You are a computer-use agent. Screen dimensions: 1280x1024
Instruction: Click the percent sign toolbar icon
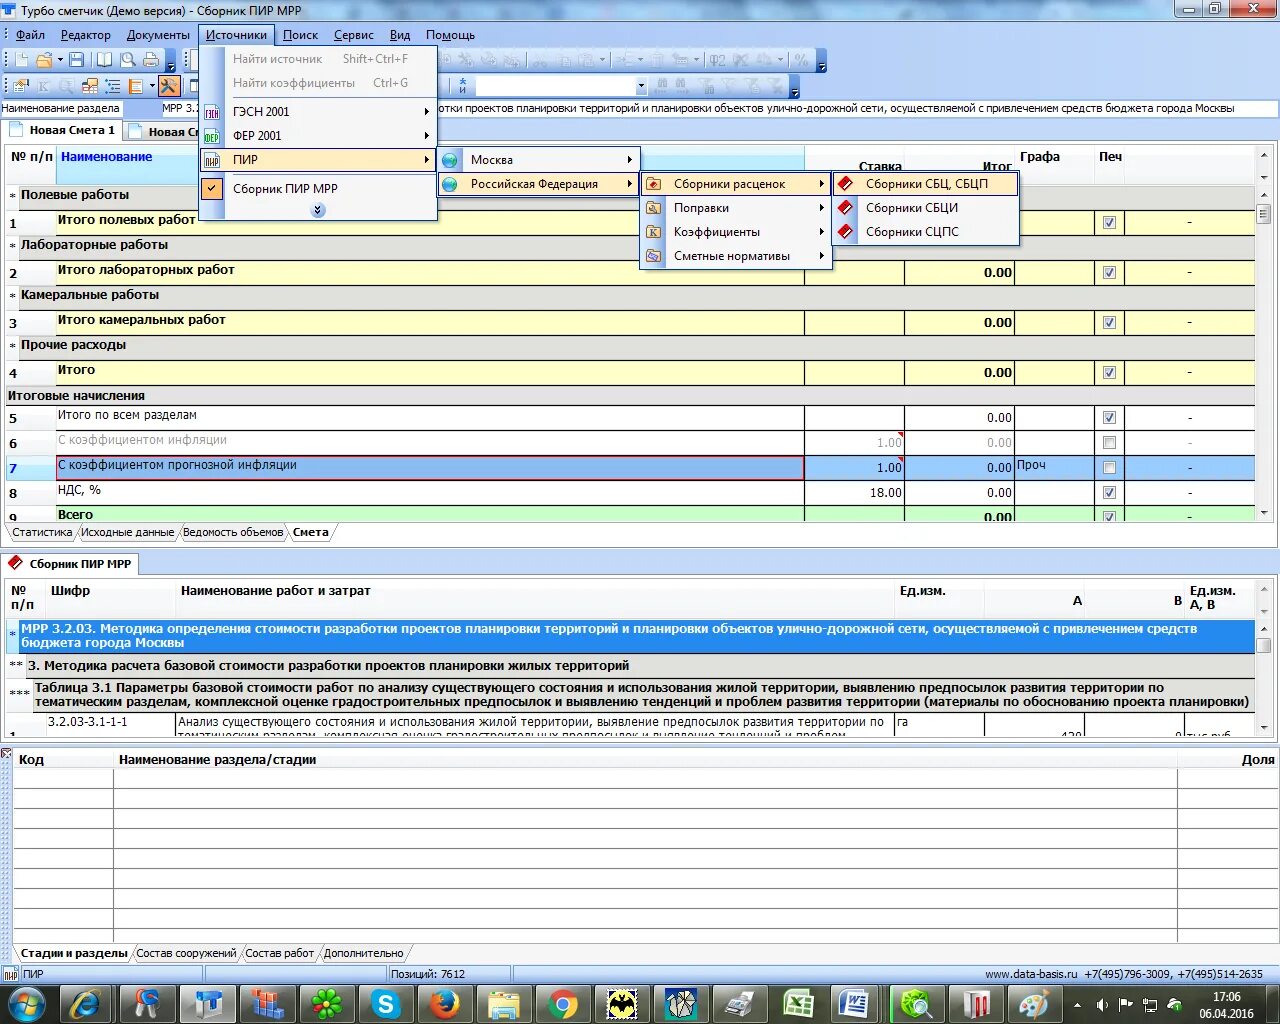pos(801,60)
